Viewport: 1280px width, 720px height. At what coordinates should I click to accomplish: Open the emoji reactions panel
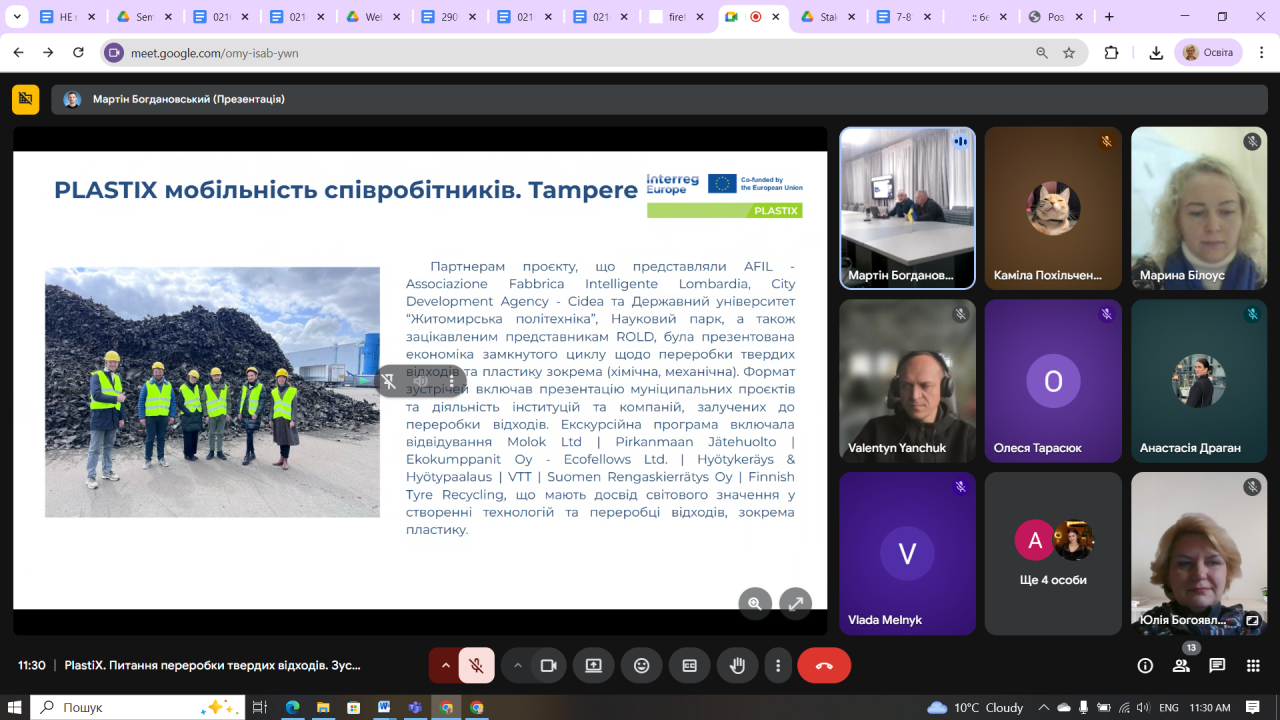pos(642,666)
